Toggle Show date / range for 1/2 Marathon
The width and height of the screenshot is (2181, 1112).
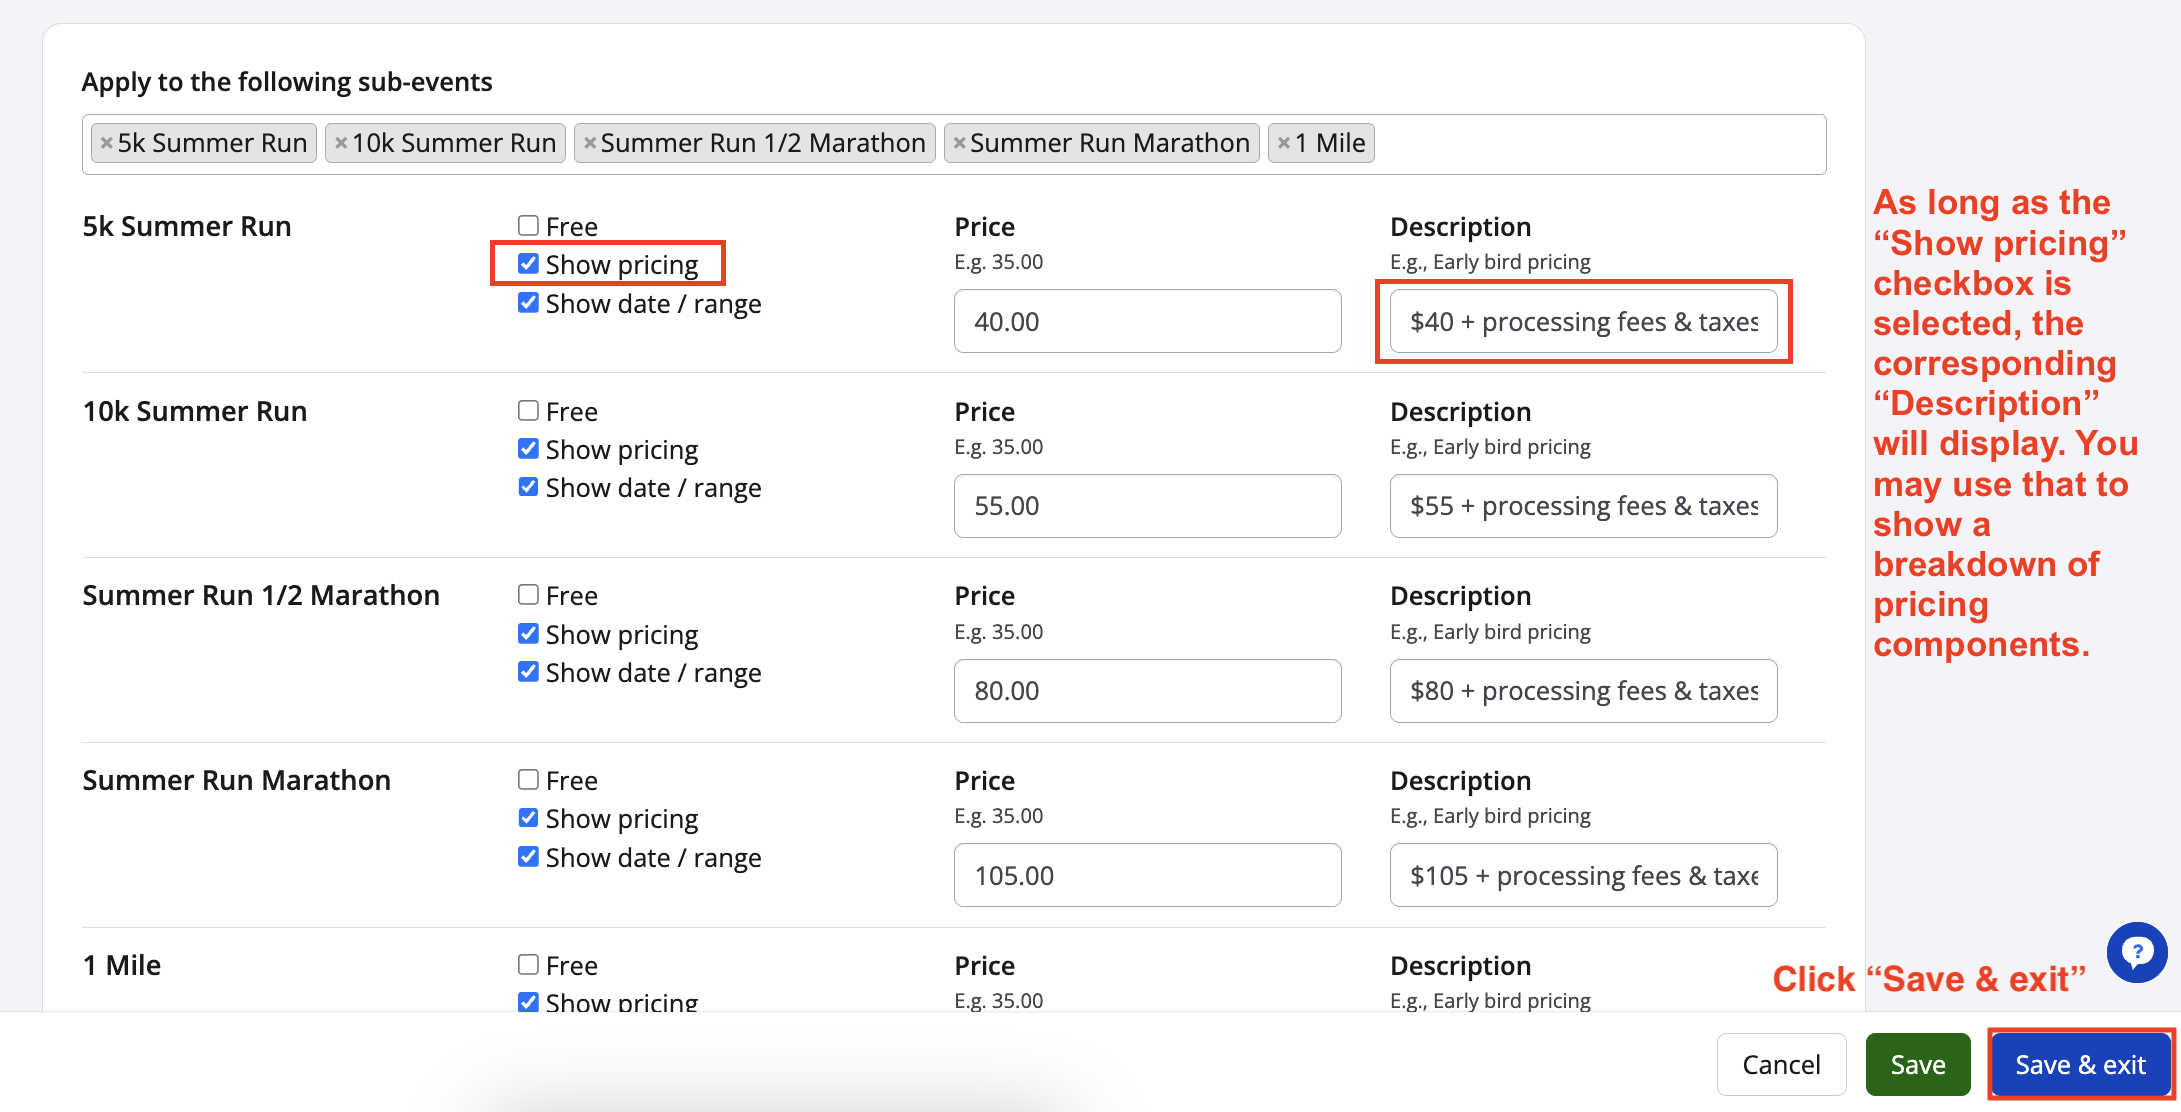528,672
